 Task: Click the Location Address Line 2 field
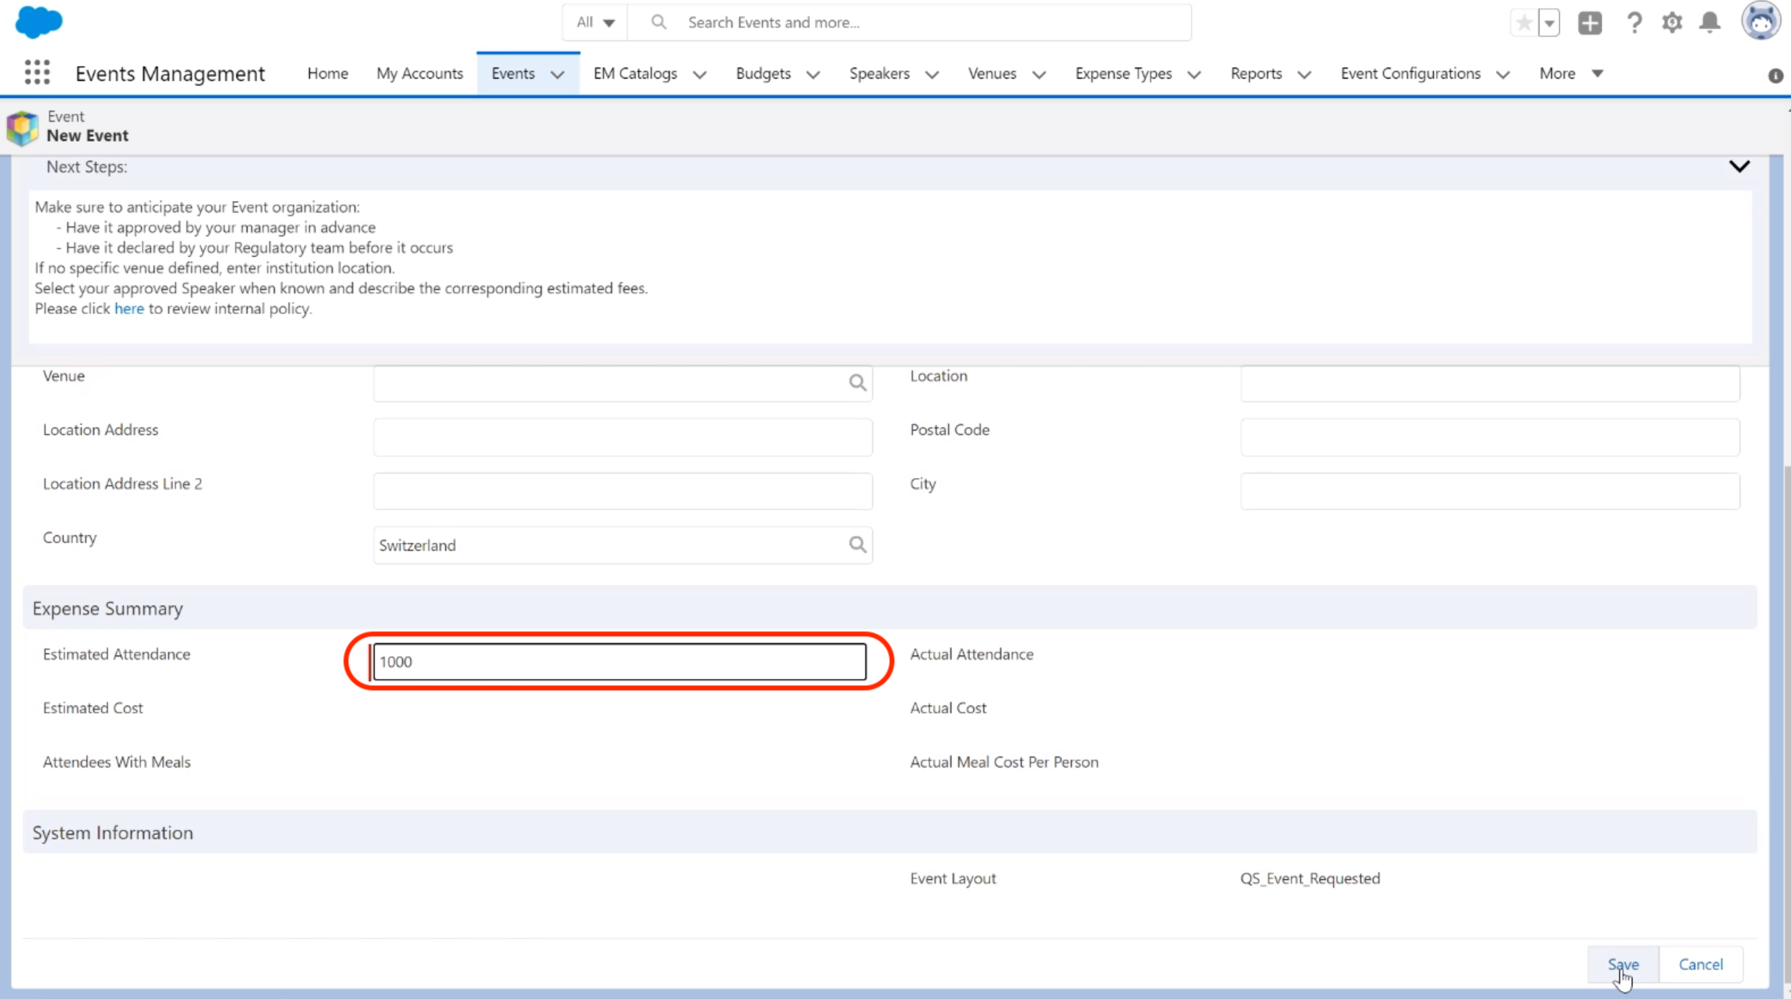[x=622, y=491]
